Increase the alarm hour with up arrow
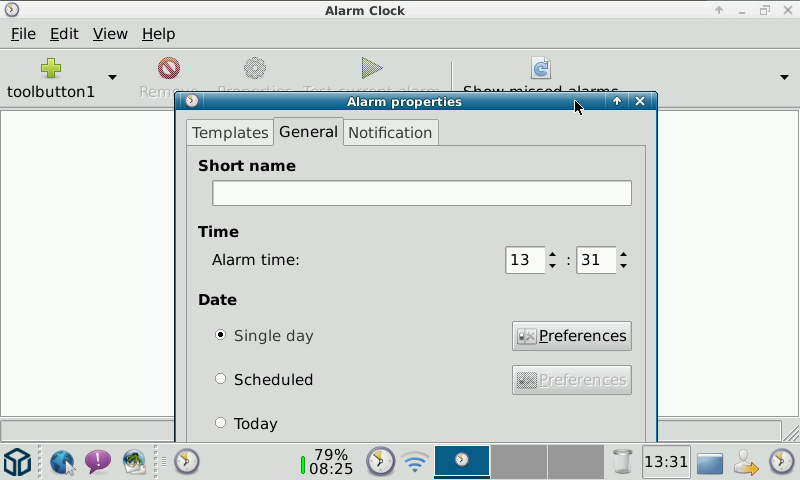Viewport: 800px width, 480px height. click(x=552, y=254)
